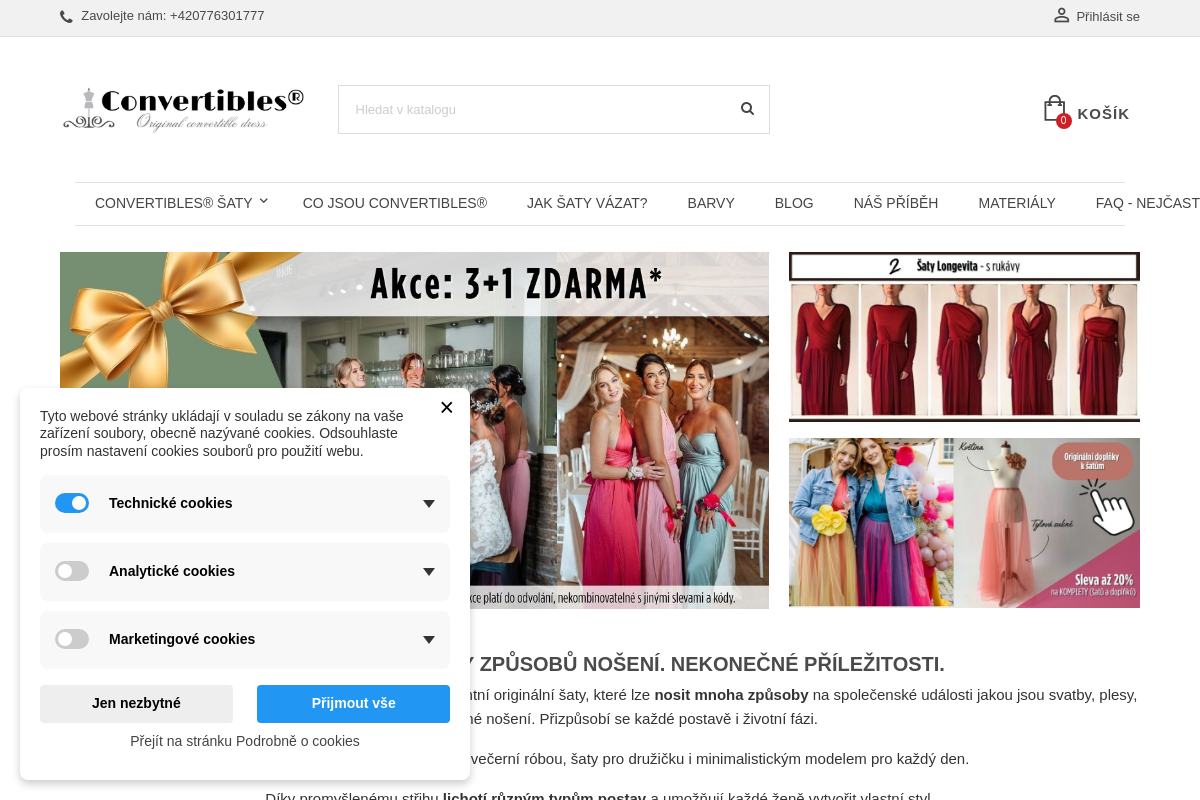Go to the Barvy menu item

click(x=711, y=203)
